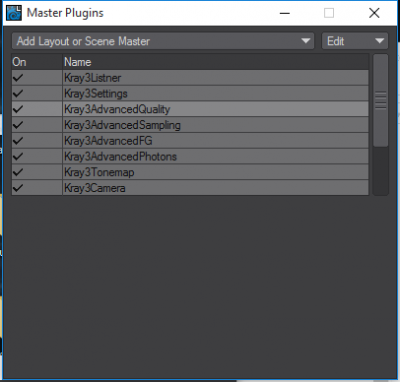The width and height of the screenshot is (400, 382).
Task: Minimize the Master Plugins window
Action: pos(285,13)
